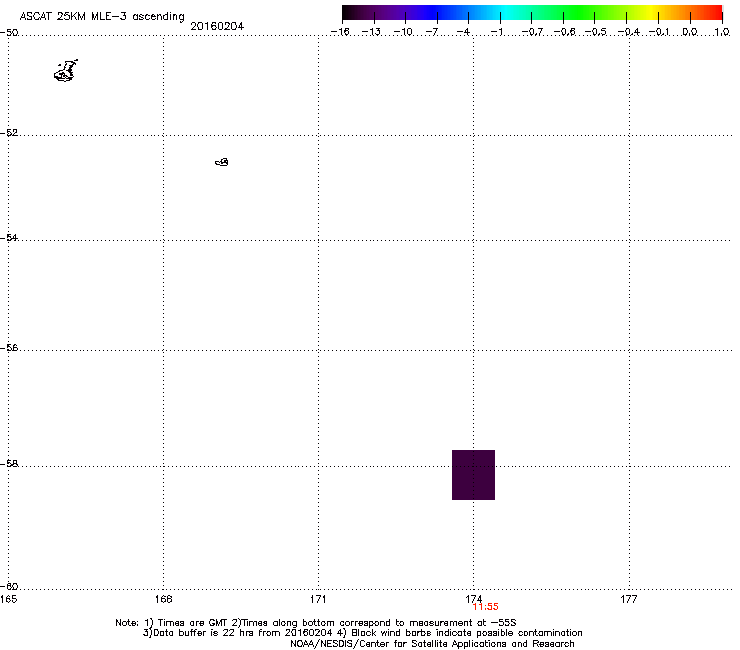Pick the cyan section of the color bar
The height and width of the screenshot is (650, 740).
click(507, 12)
